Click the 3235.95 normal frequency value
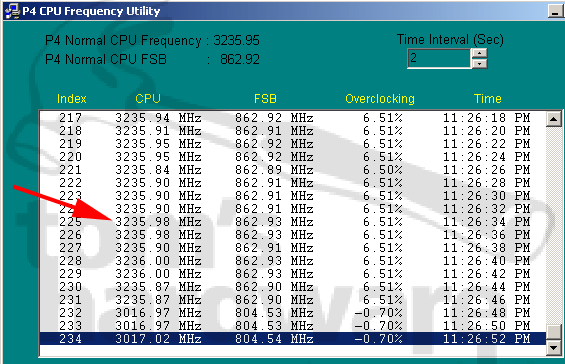 236,40
